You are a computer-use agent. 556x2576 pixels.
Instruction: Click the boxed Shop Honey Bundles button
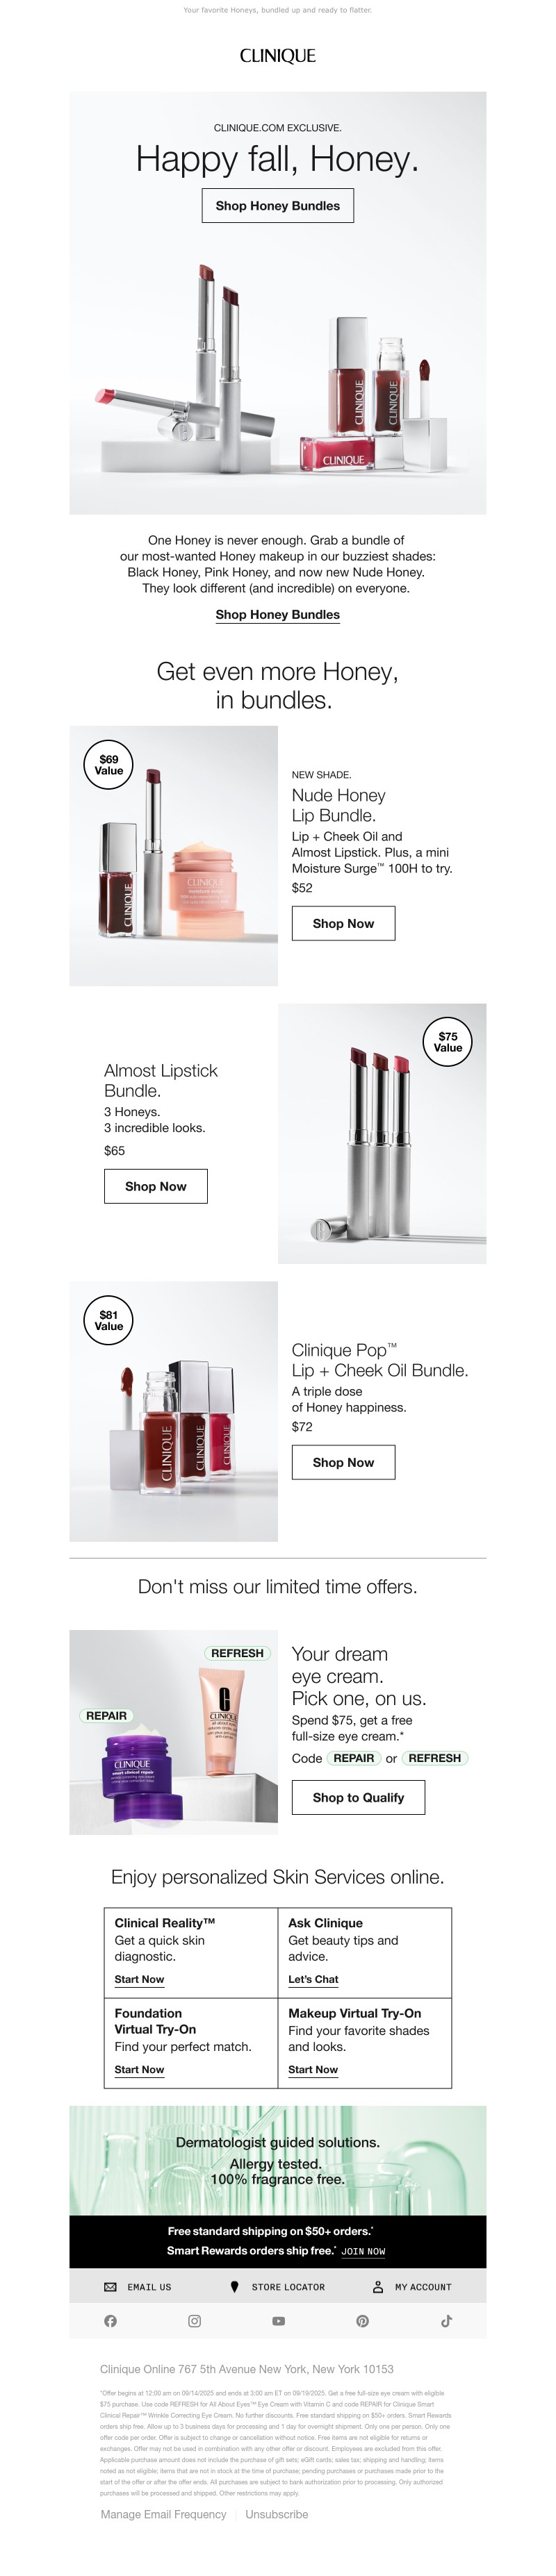coord(278,206)
